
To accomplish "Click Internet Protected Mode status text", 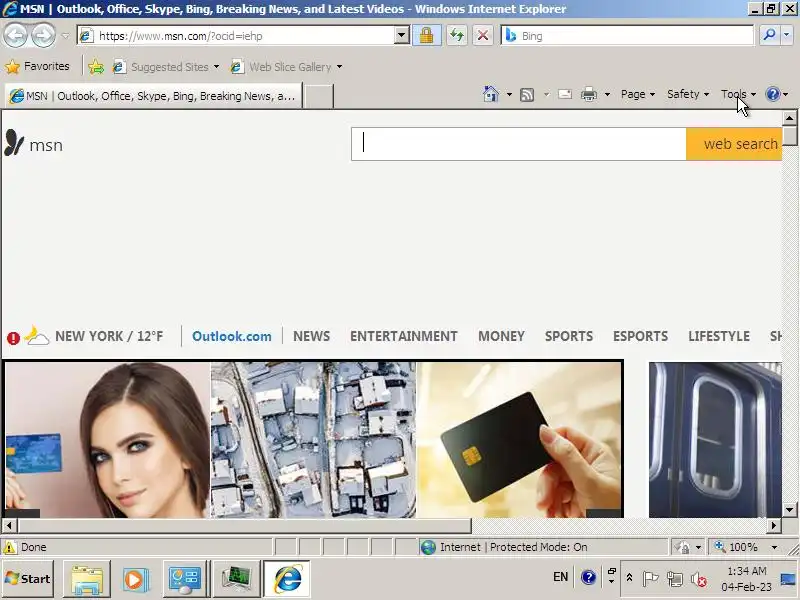I will [513, 547].
